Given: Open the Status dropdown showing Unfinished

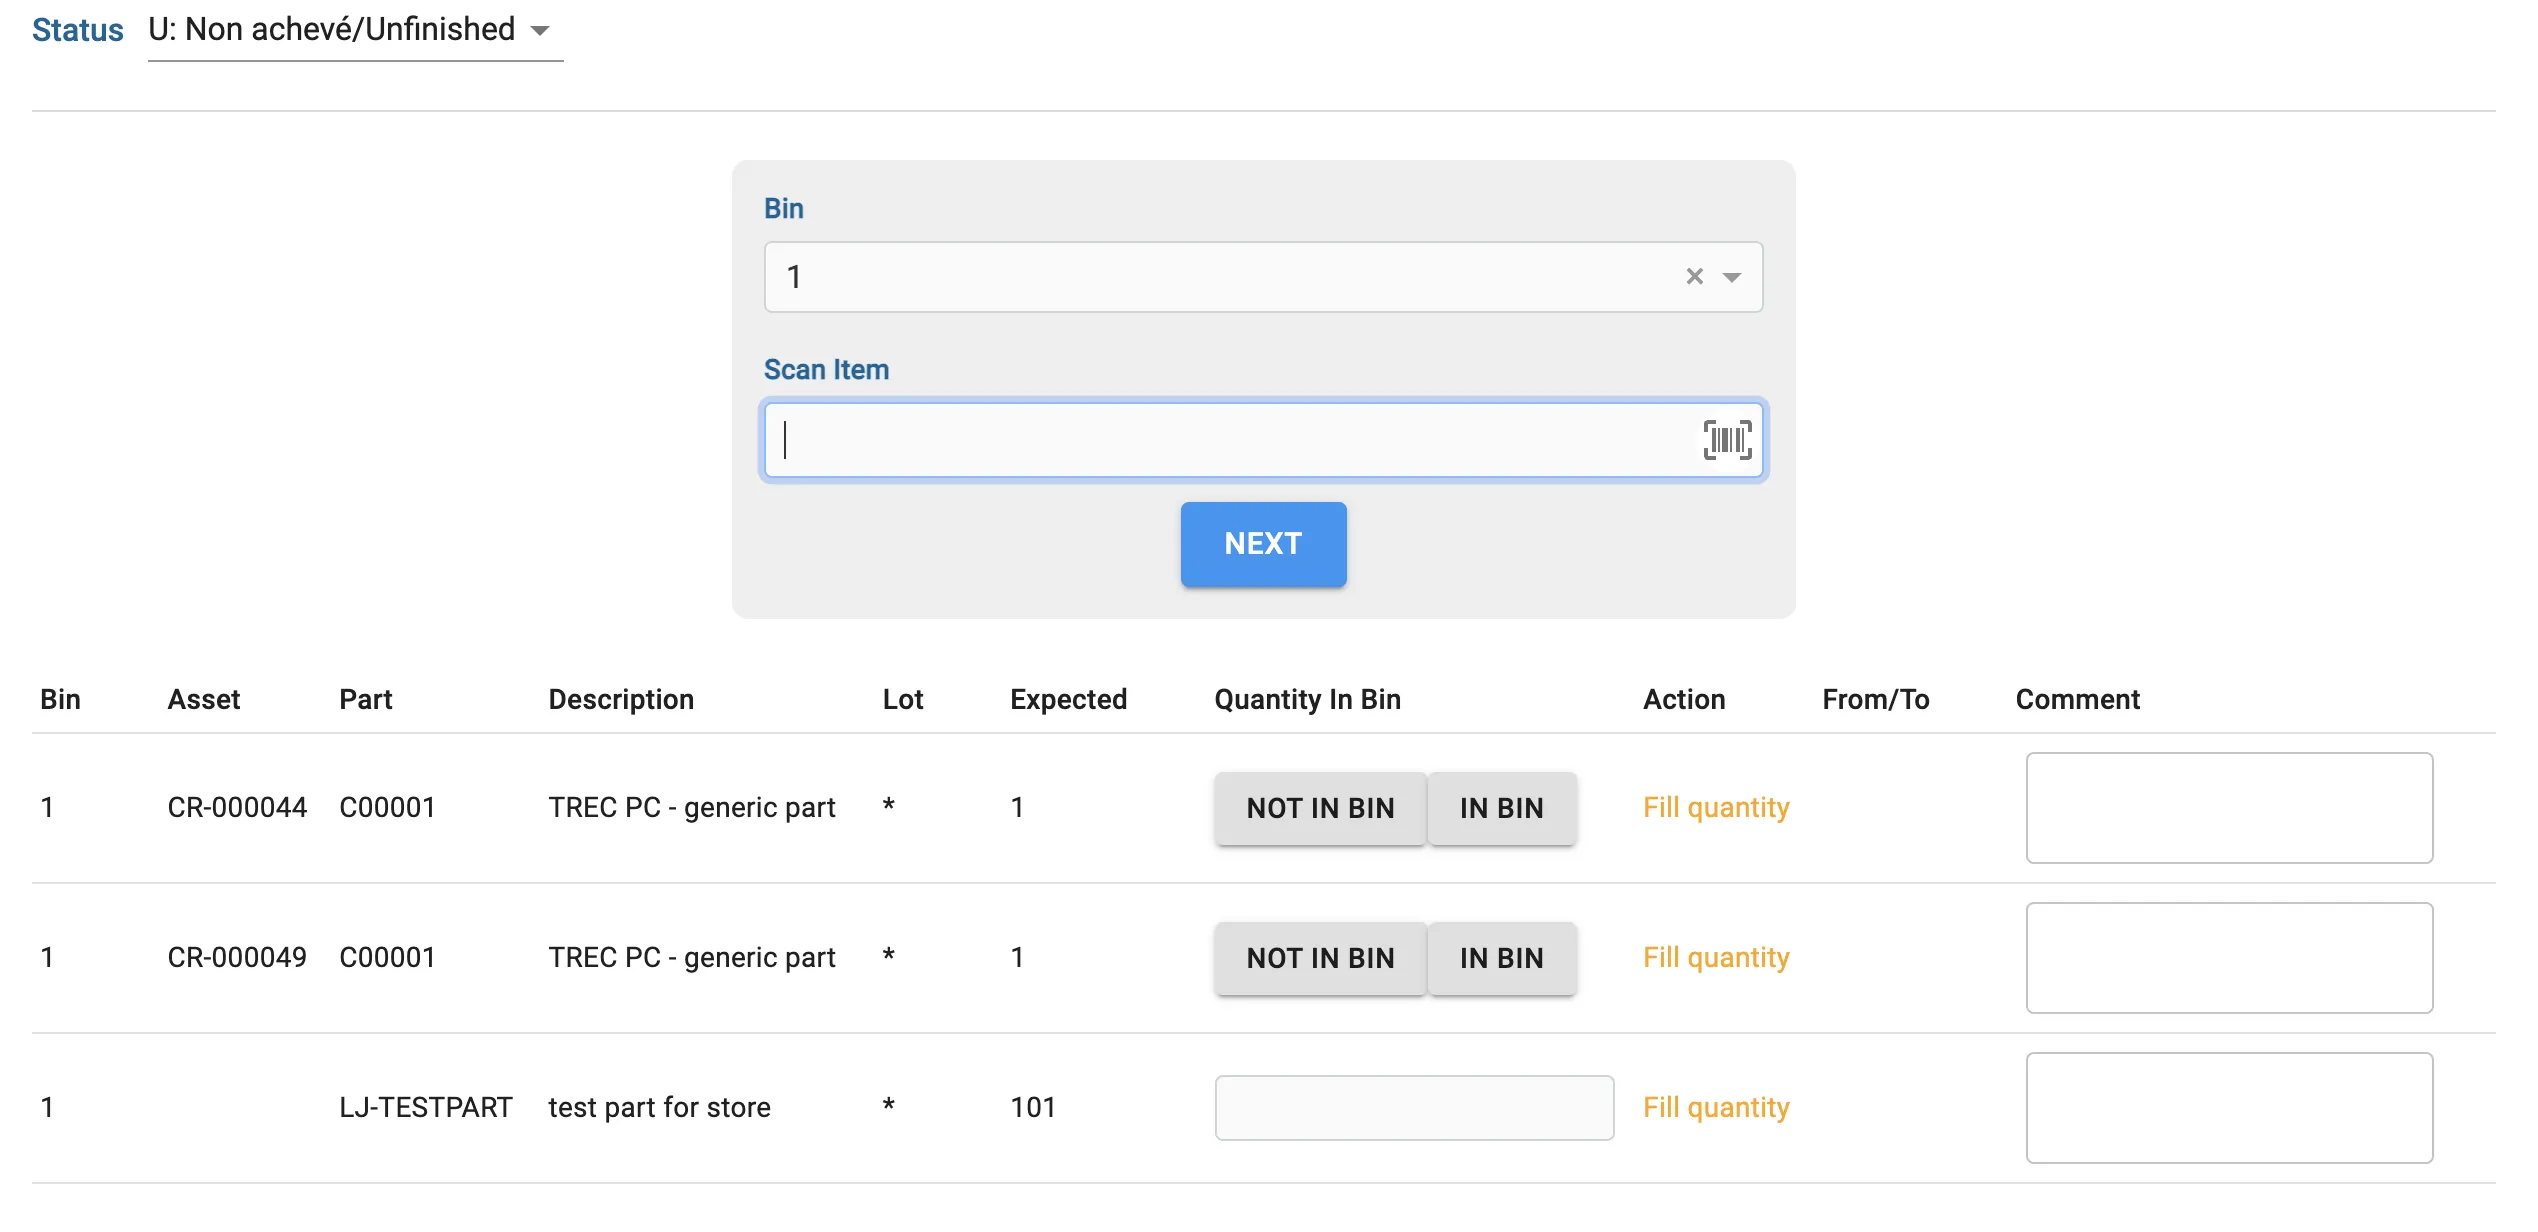Looking at the screenshot, I should pos(355,30).
